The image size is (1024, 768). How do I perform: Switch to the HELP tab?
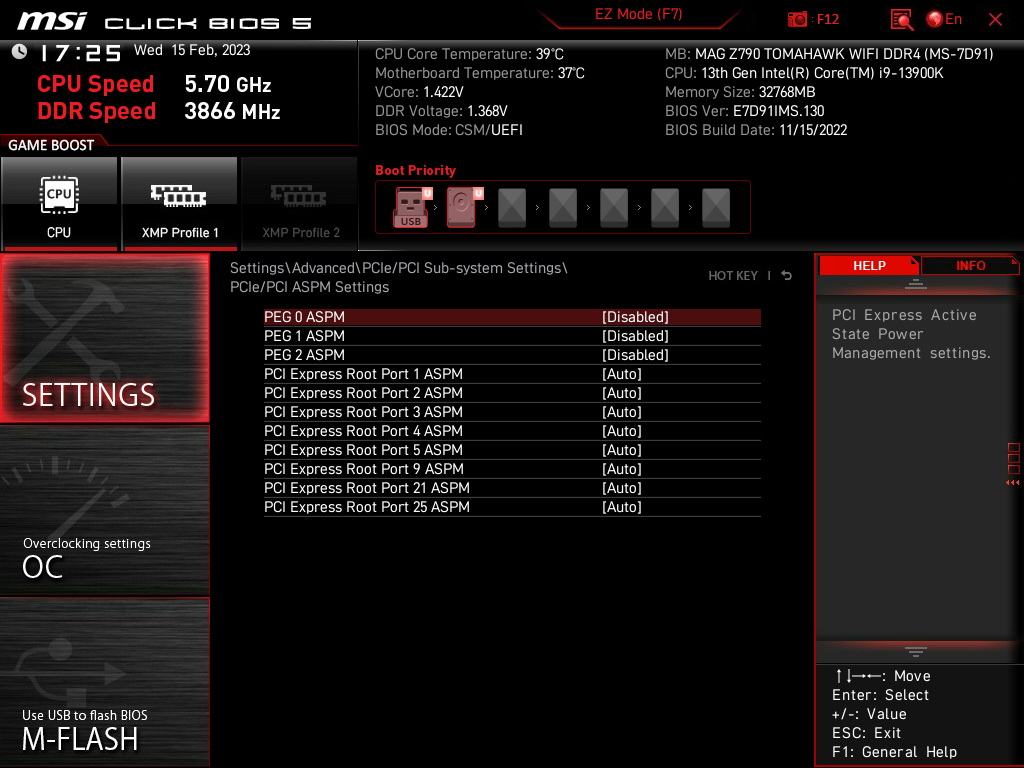point(869,266)
